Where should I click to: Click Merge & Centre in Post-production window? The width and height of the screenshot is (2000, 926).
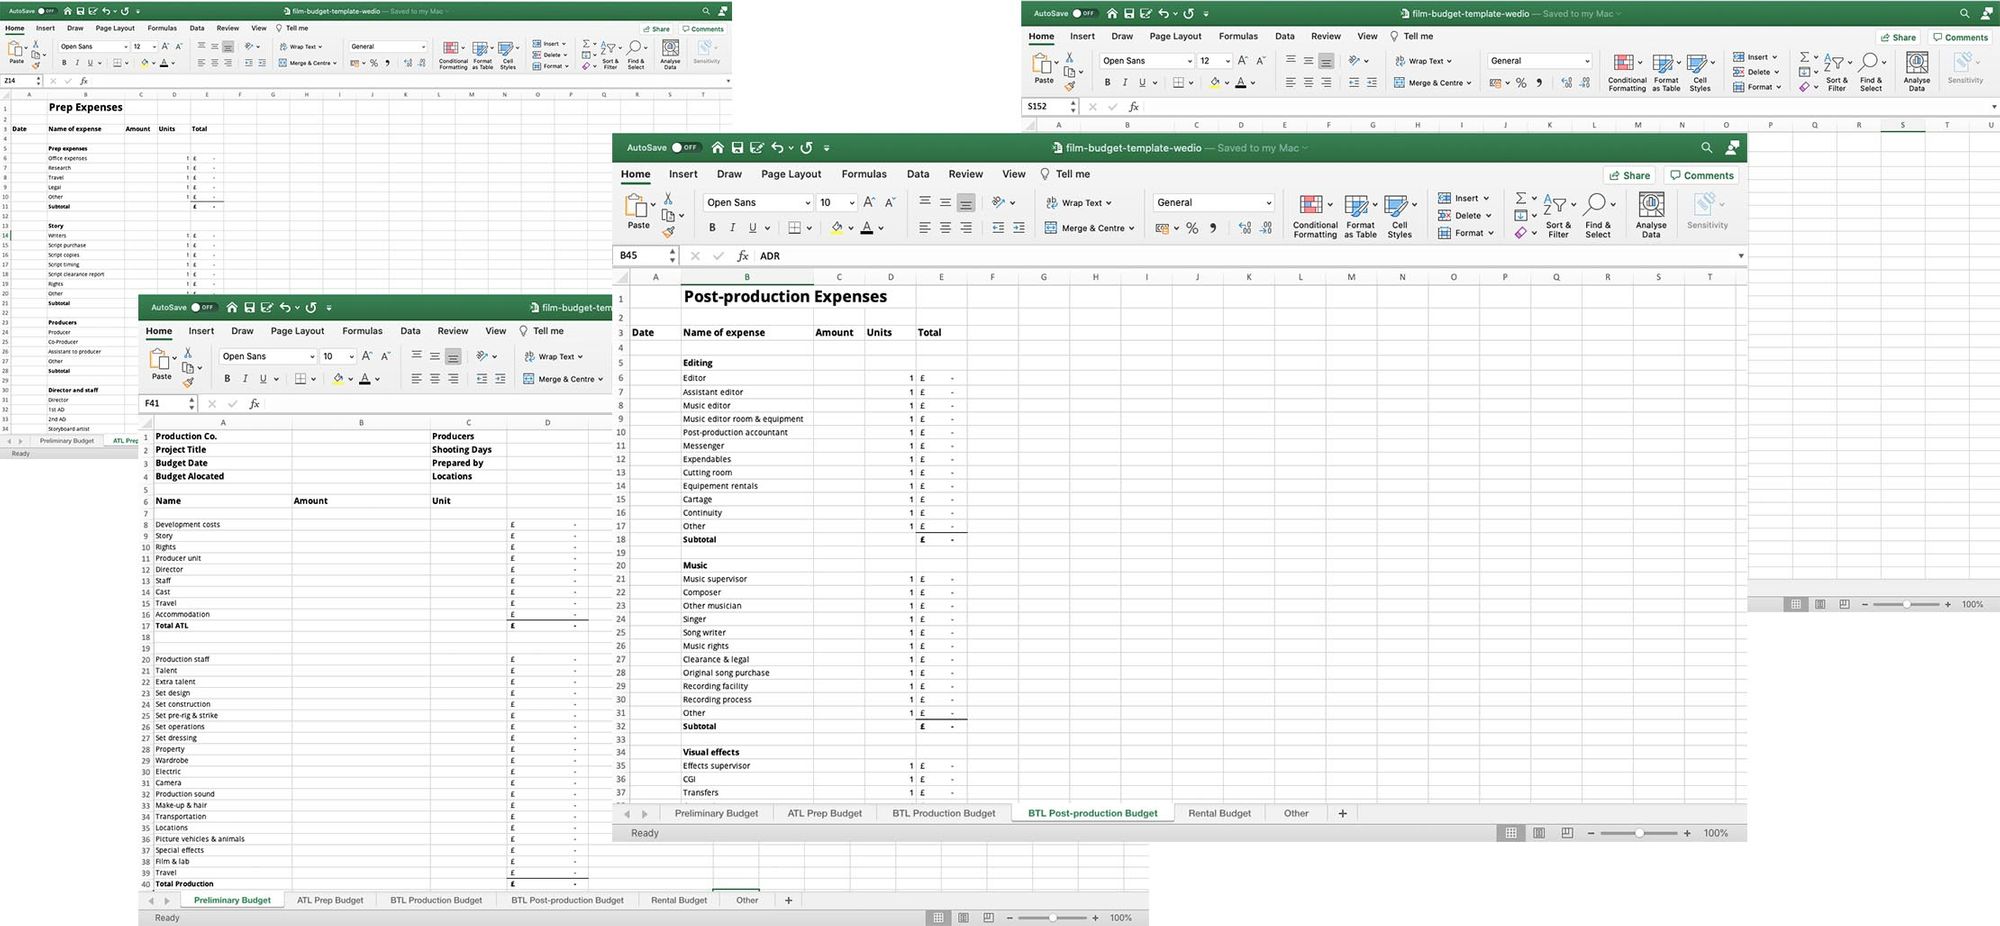click(x=1089, y=228)
